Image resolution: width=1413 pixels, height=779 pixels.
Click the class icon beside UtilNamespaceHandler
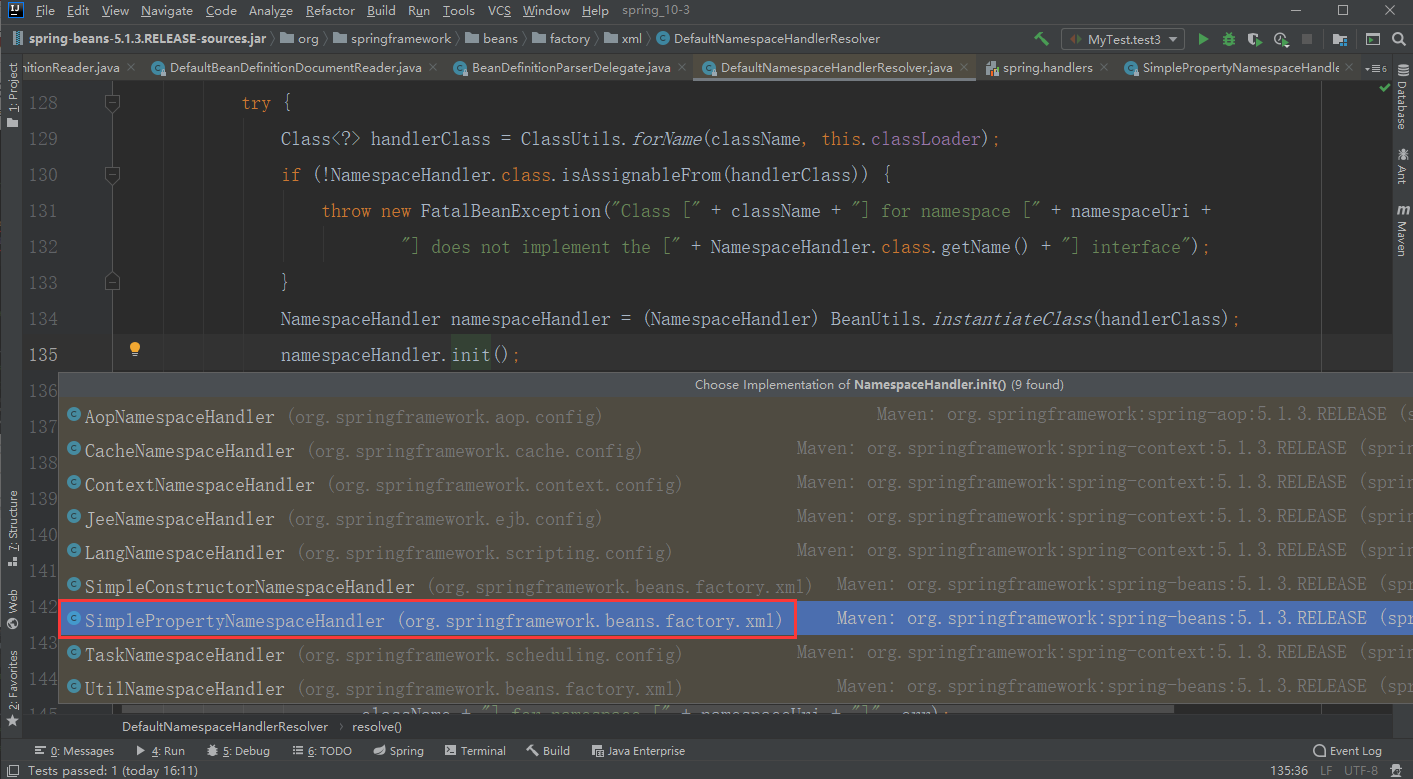tap(74, 687)
